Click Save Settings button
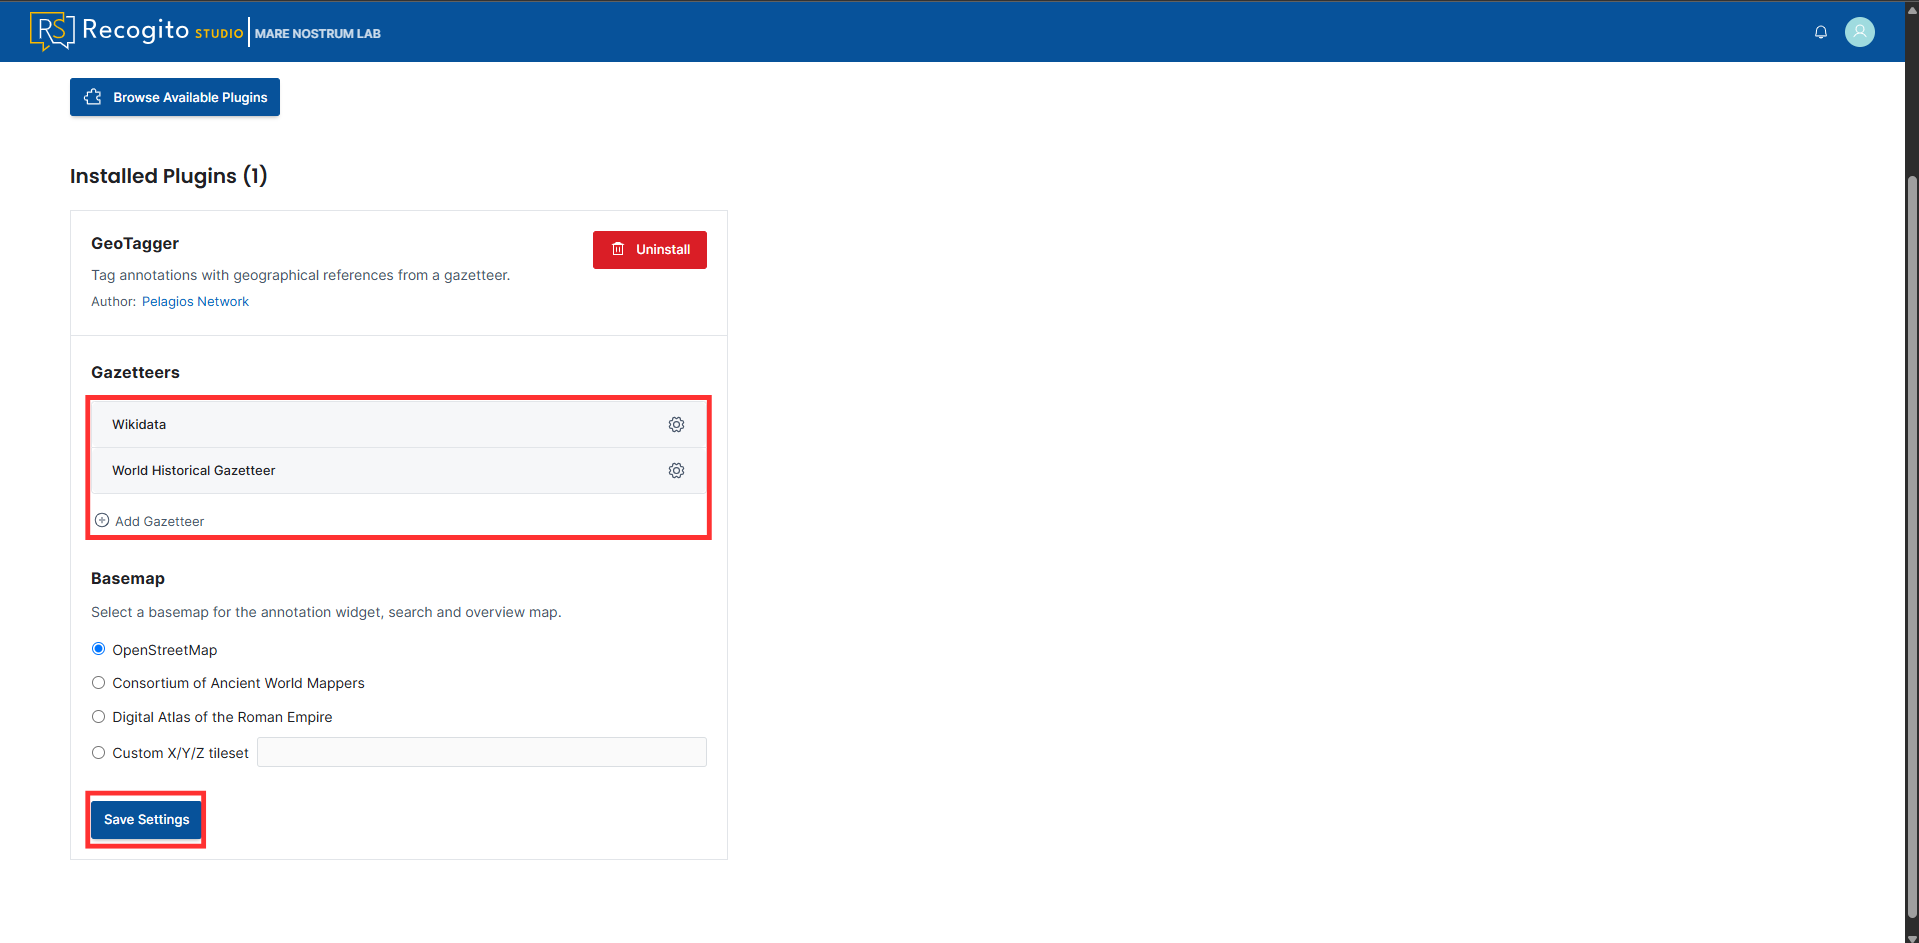The height and width of the screenshot is (943, 1919). [x=146, y=820]
